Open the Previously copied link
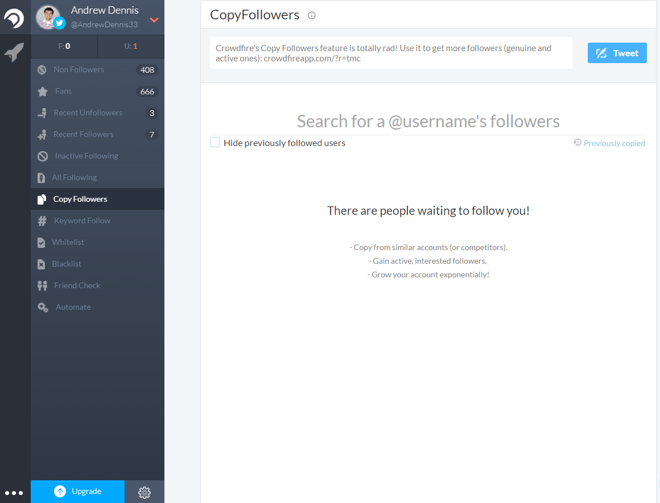This screenshot has height=503, width=660. (x=614, y=144)
